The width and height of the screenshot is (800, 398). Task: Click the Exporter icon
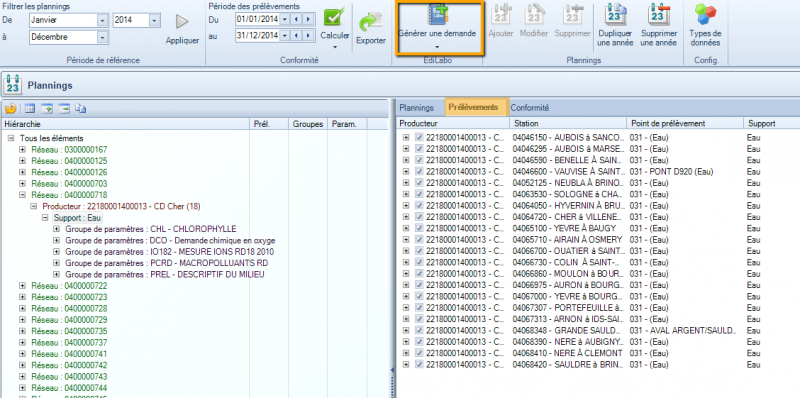[370, 22]
